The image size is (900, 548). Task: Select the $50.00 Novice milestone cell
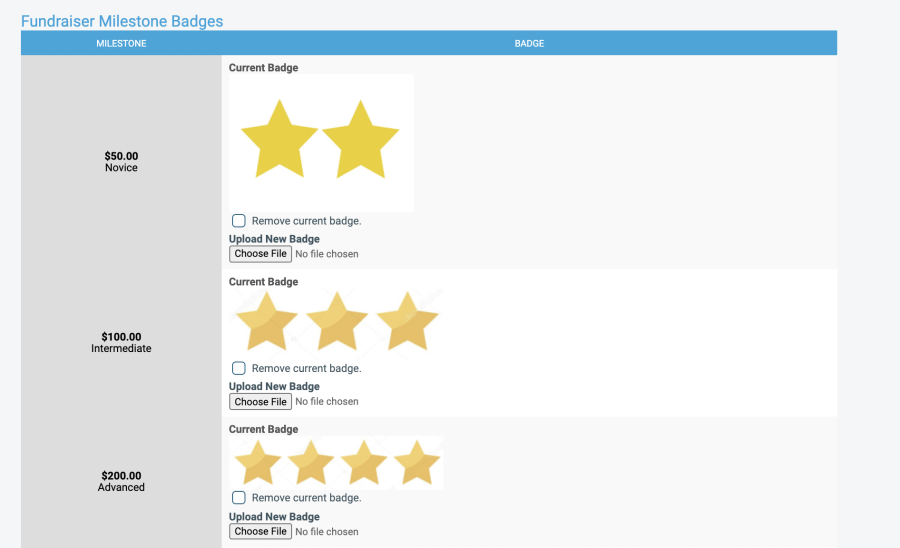(x=121, y=162)
